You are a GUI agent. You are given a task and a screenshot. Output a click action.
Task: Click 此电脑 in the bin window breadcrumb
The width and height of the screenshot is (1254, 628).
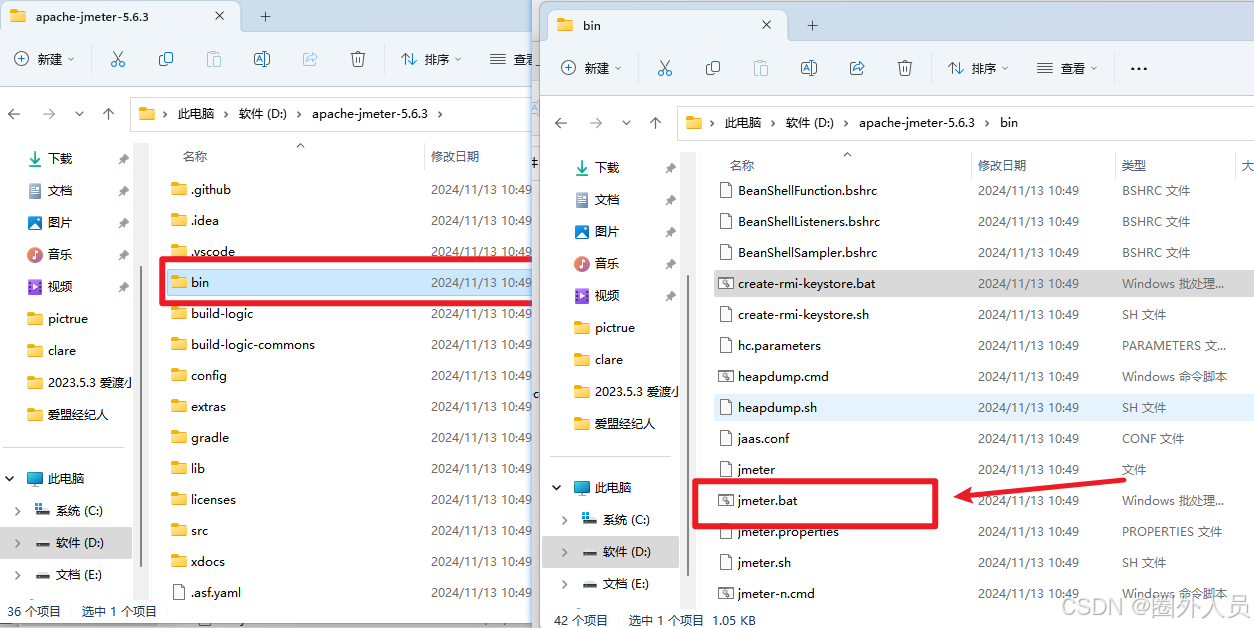pyautogui.click(x=745, y=122)
